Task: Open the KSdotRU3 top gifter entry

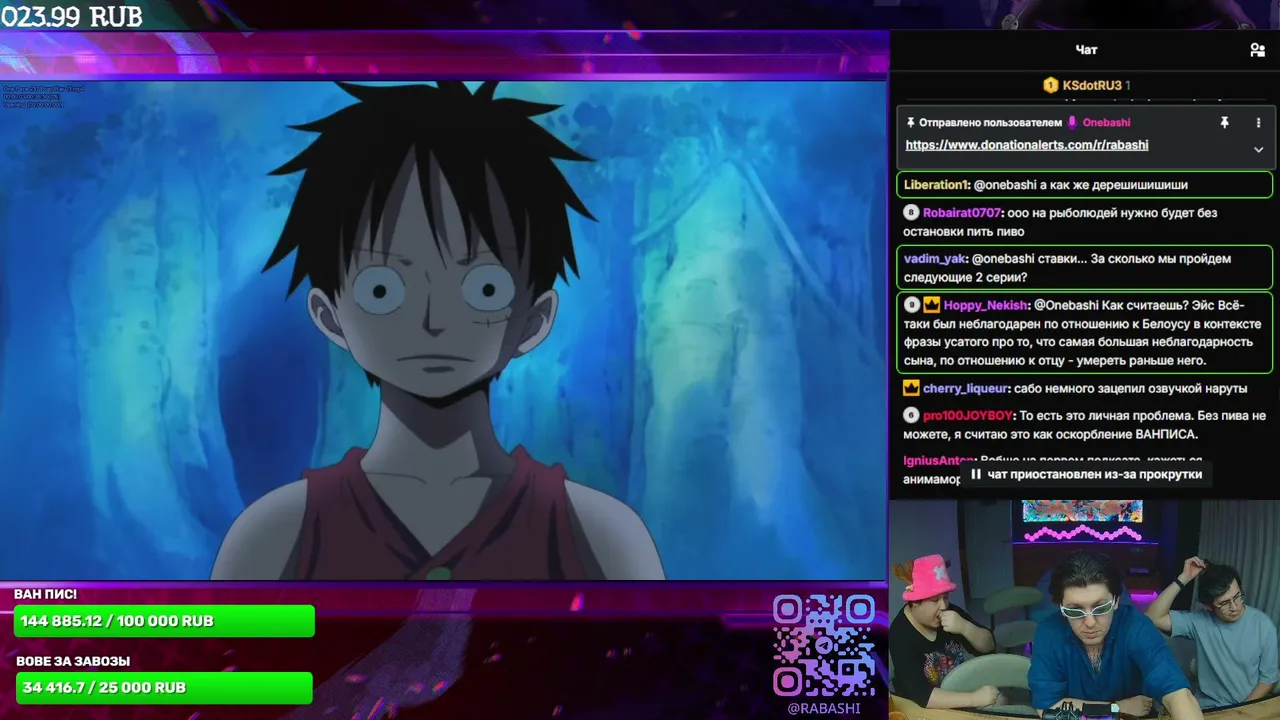Action: 1086,86
